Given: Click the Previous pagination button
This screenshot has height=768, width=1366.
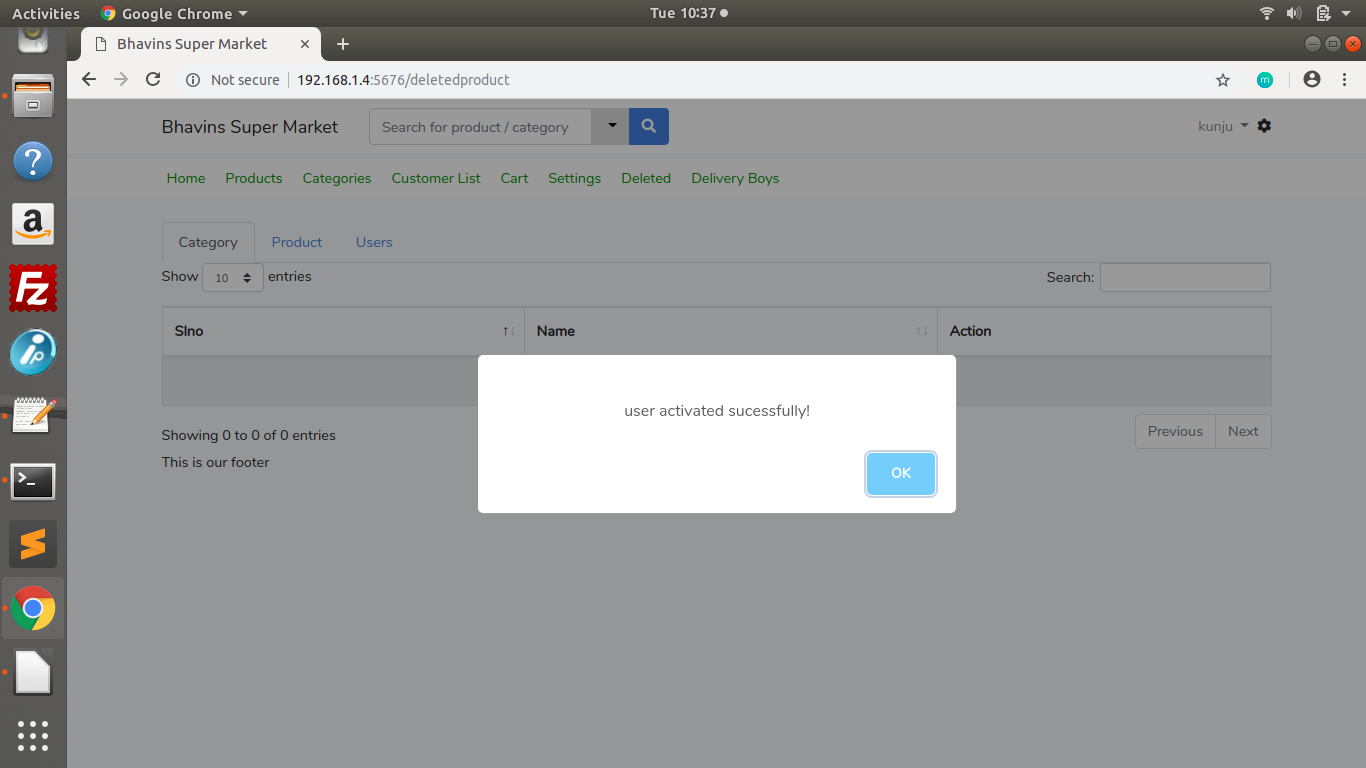Looking at the screenshot, I should 1175,431.
